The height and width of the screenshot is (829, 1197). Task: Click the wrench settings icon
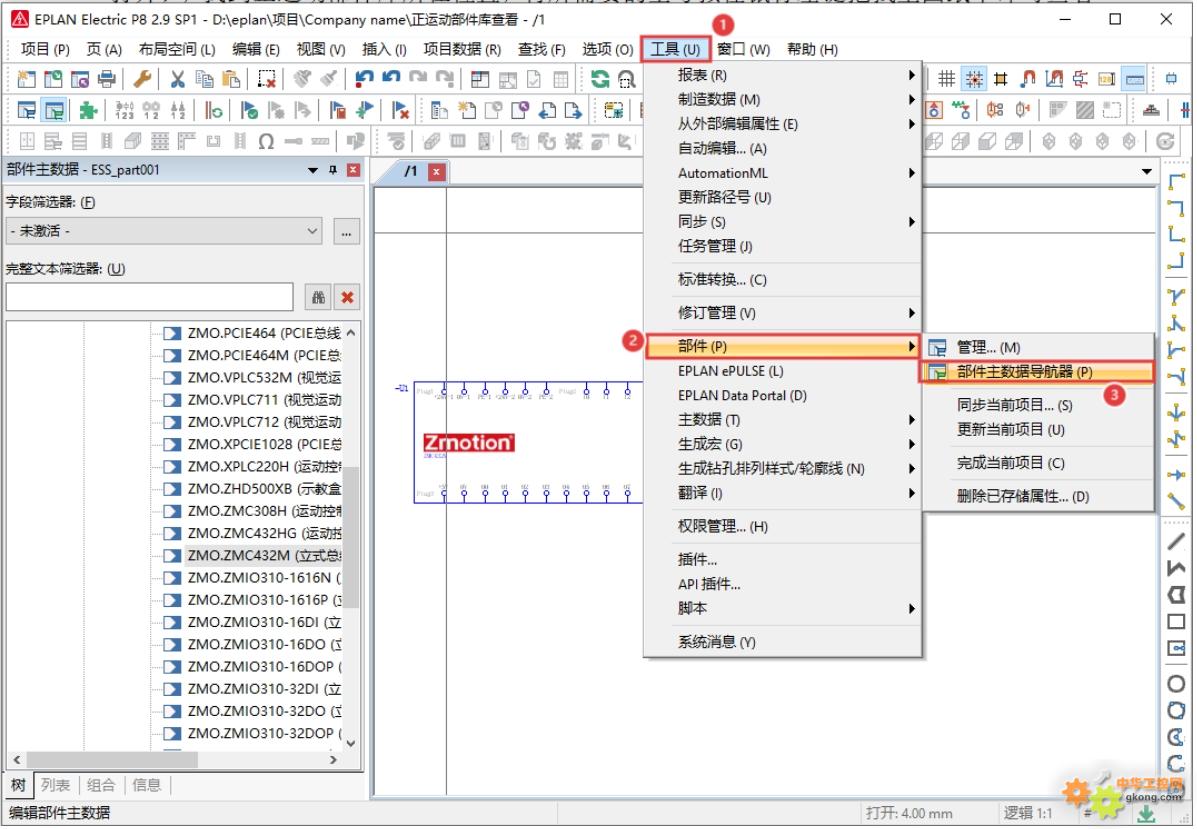click(142, 79)
